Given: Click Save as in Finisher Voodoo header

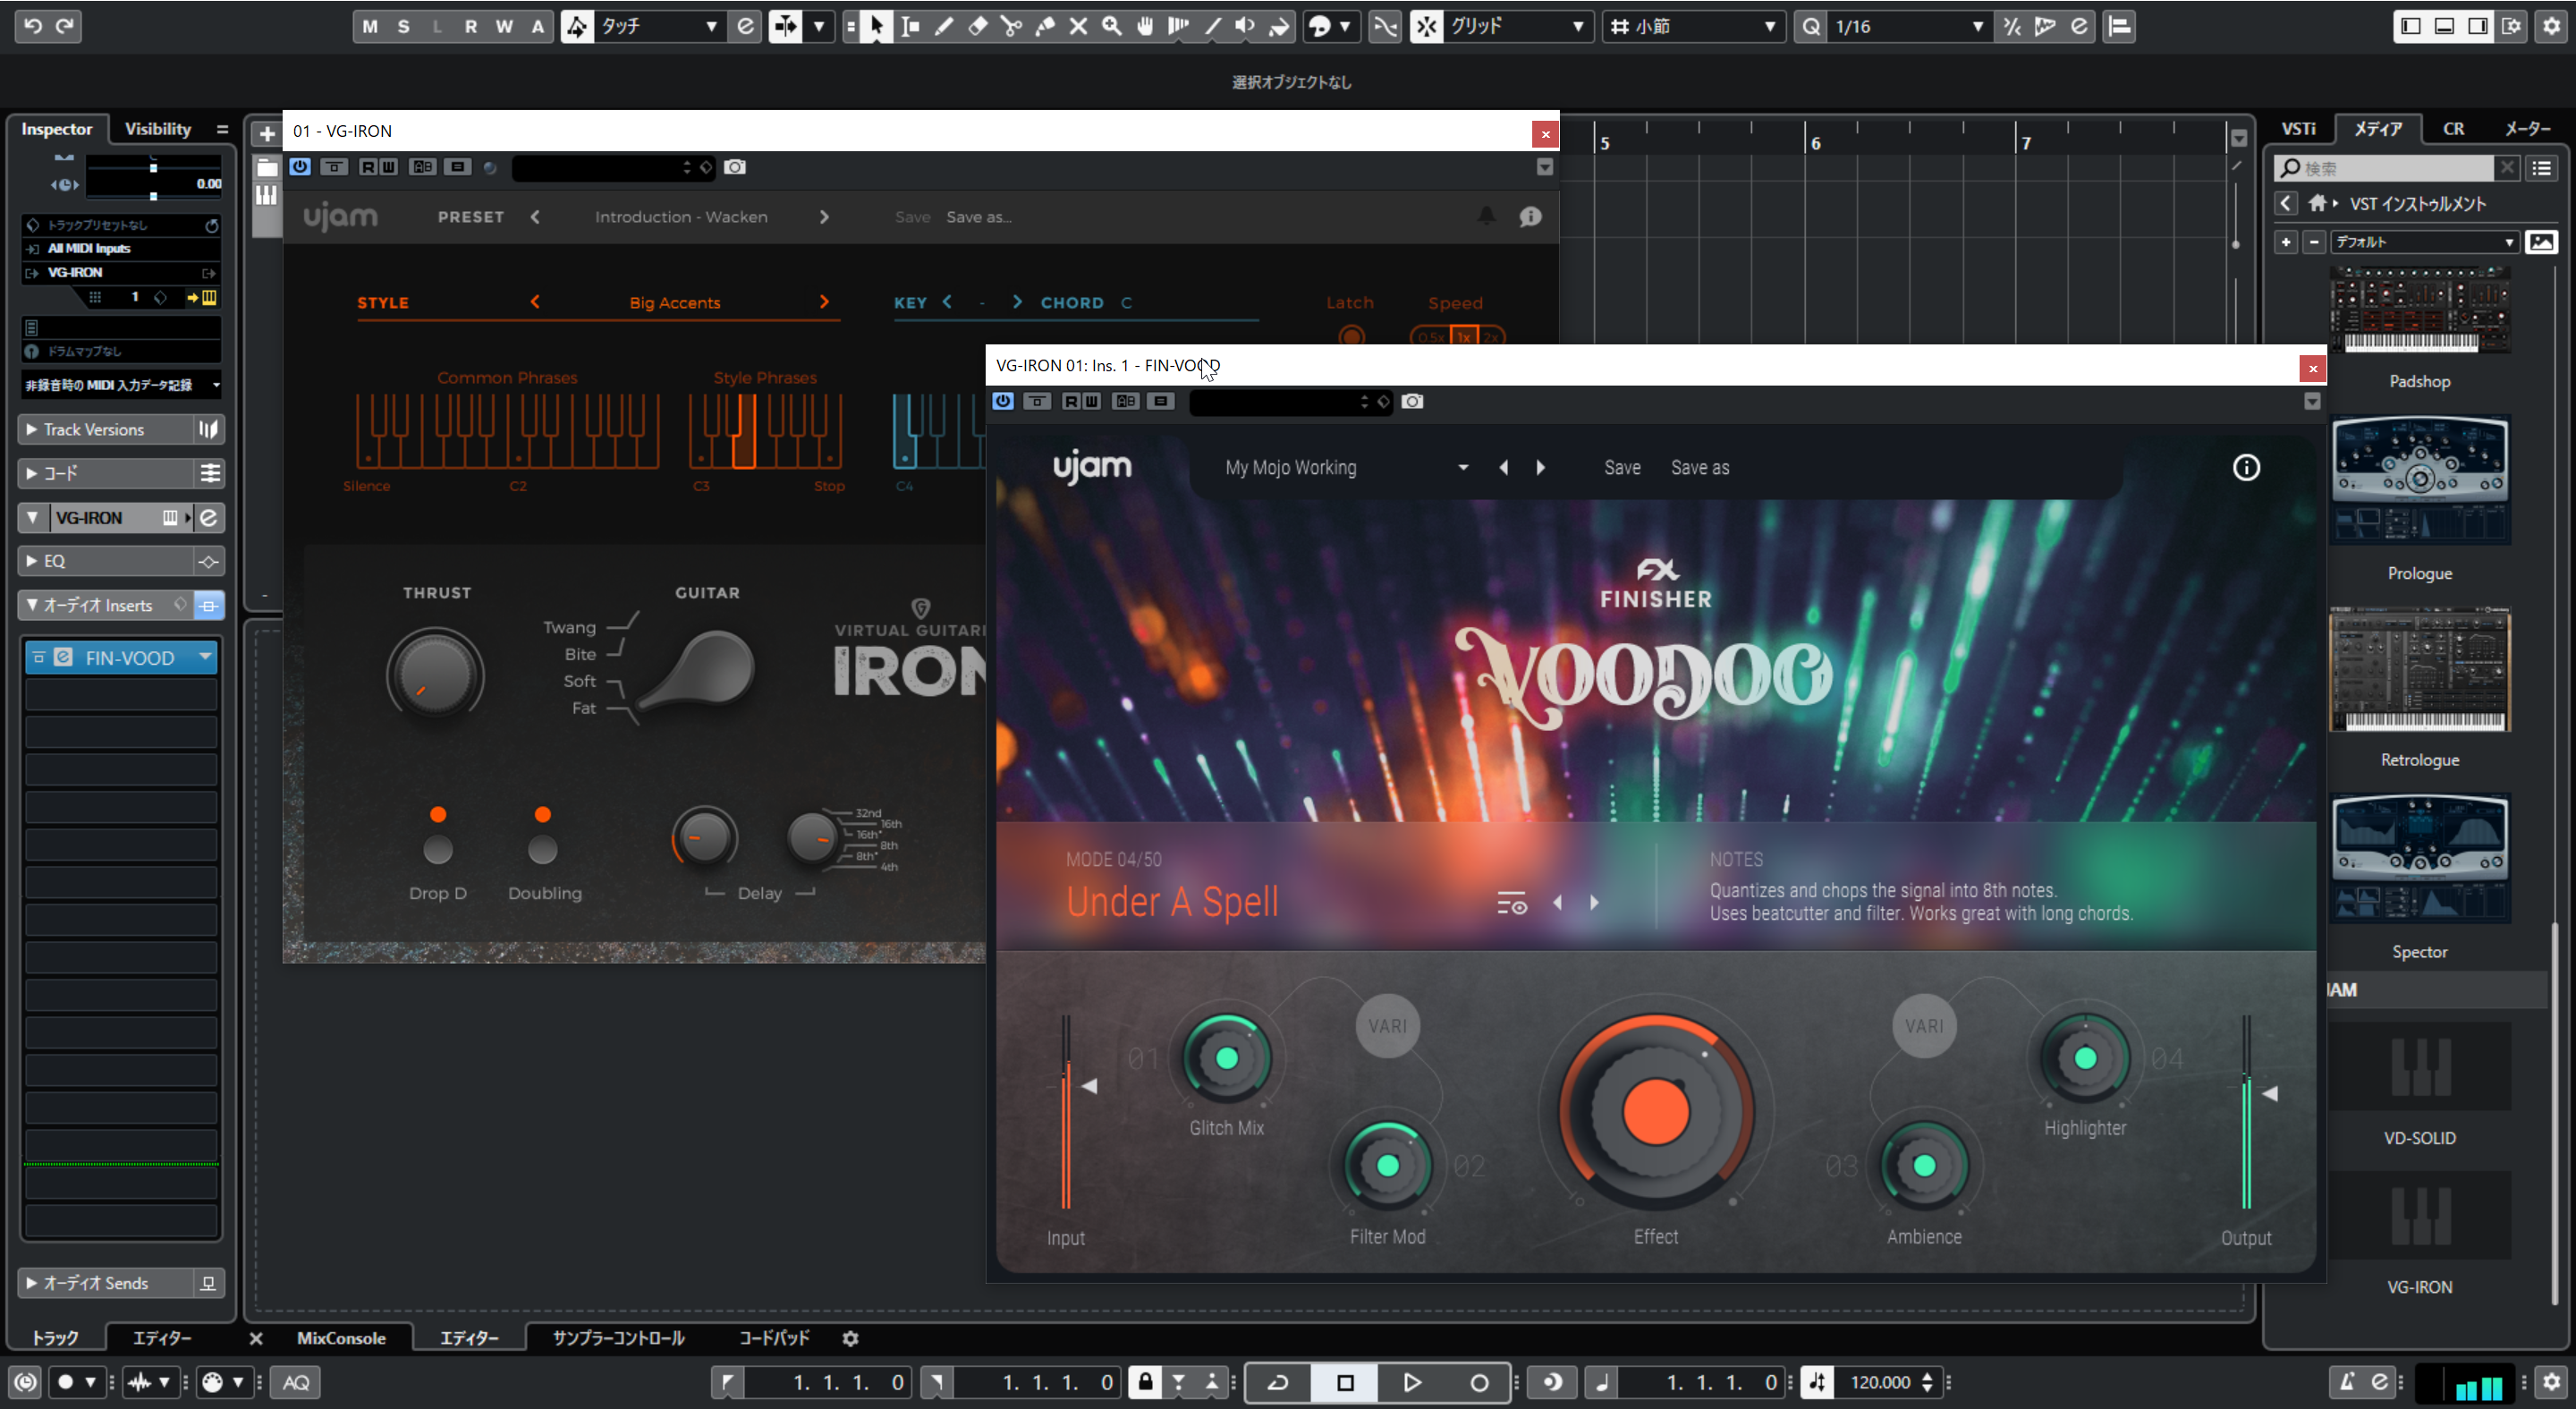Looking at the screenshot, I should coord(1700,468).
